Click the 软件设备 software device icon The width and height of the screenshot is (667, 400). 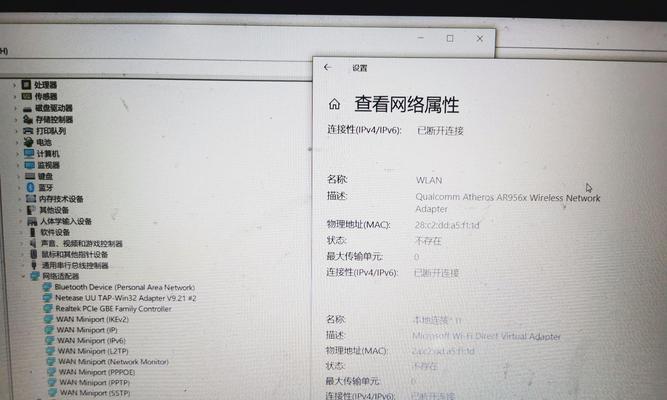(33, 232)
